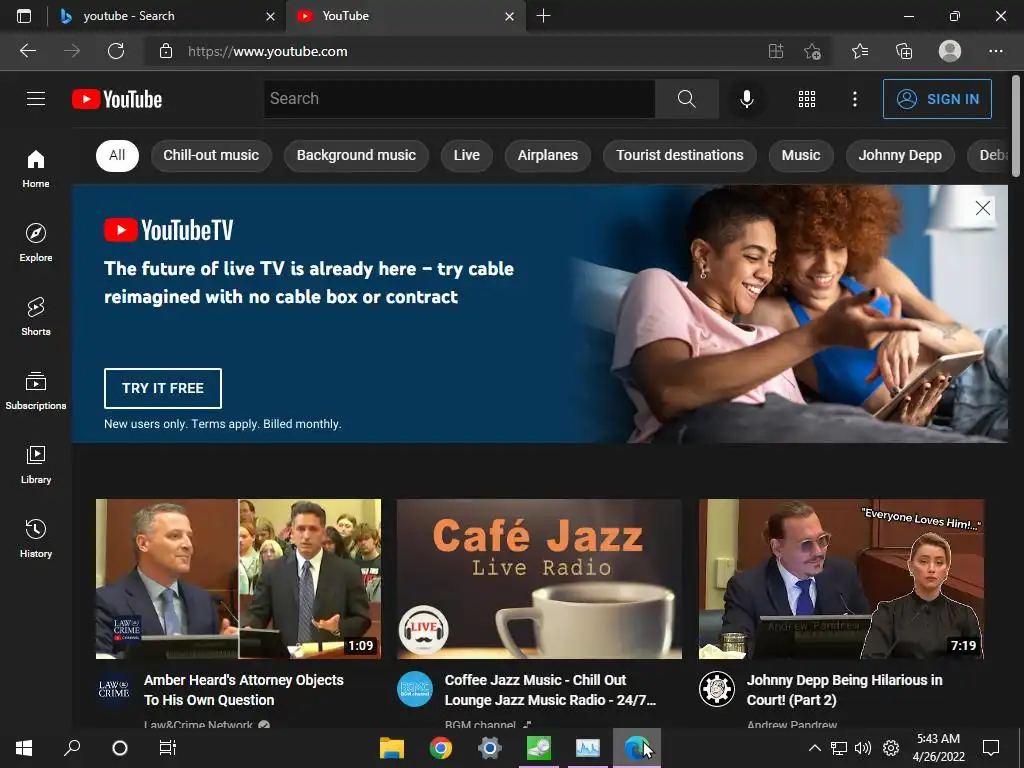Select the Chill-out music chip
1024x768 pixels.
(x=211, y=155)
